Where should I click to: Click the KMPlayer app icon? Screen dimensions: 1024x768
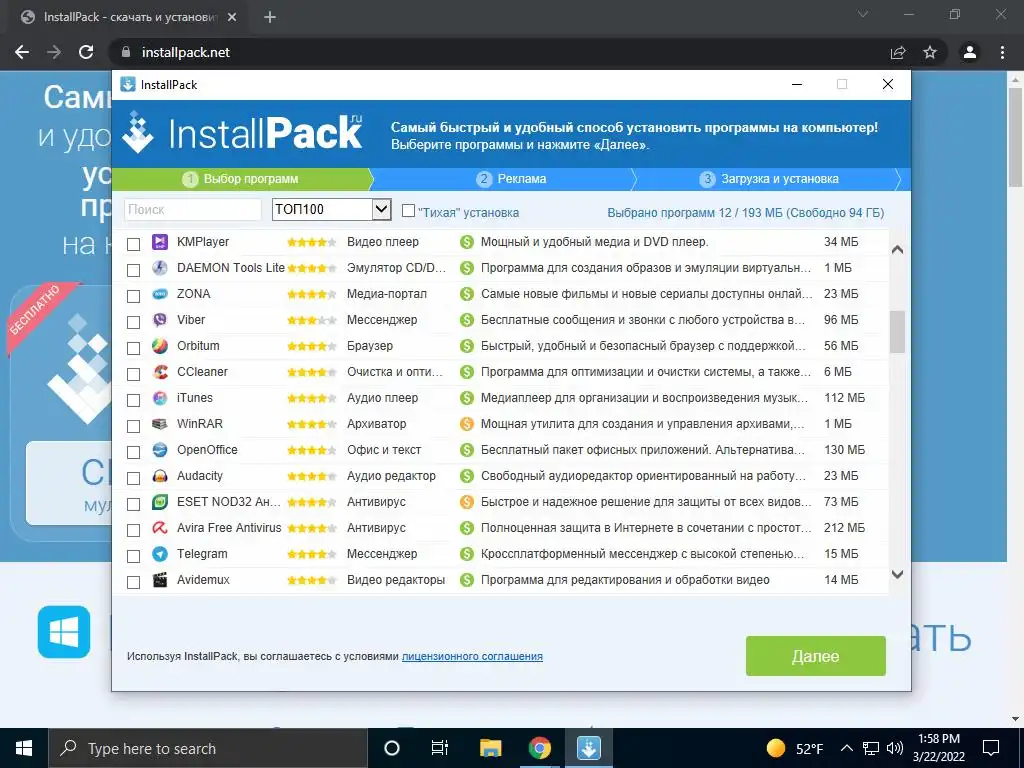[159, 242]
